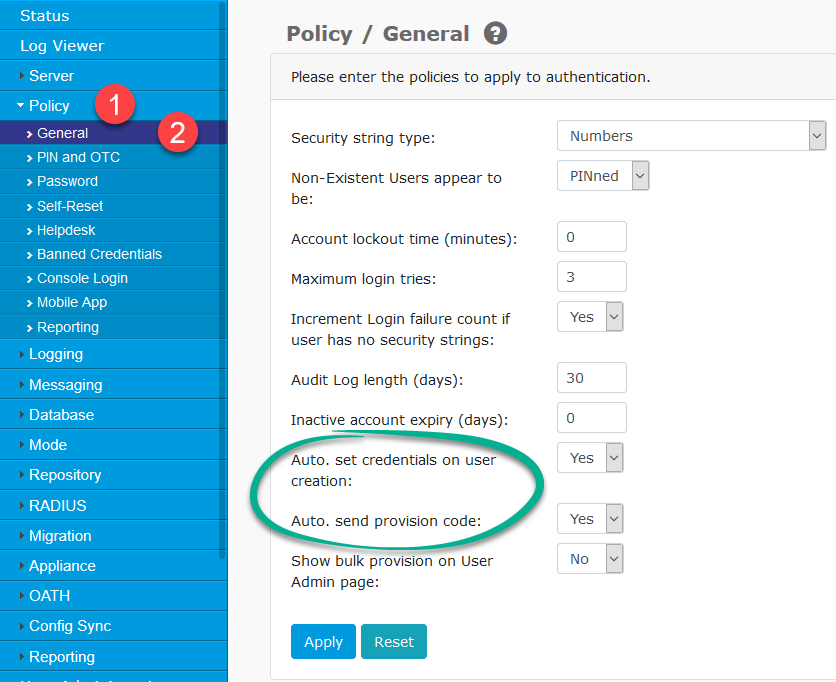Image resolution: width=836 pixels, height=682 pixels.
Task: Click the help question mark icon
Action: [495, 34]
